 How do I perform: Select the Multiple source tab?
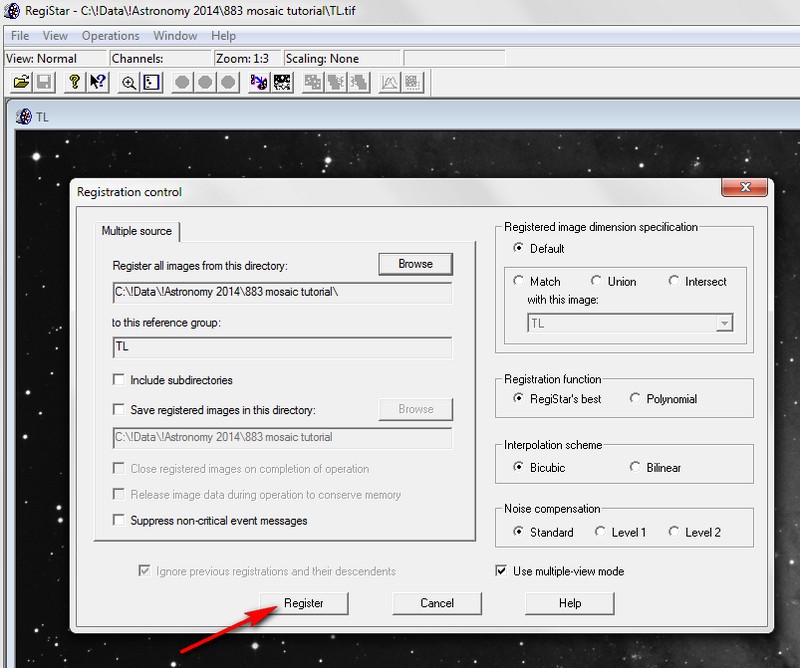(x=137, y=231)
